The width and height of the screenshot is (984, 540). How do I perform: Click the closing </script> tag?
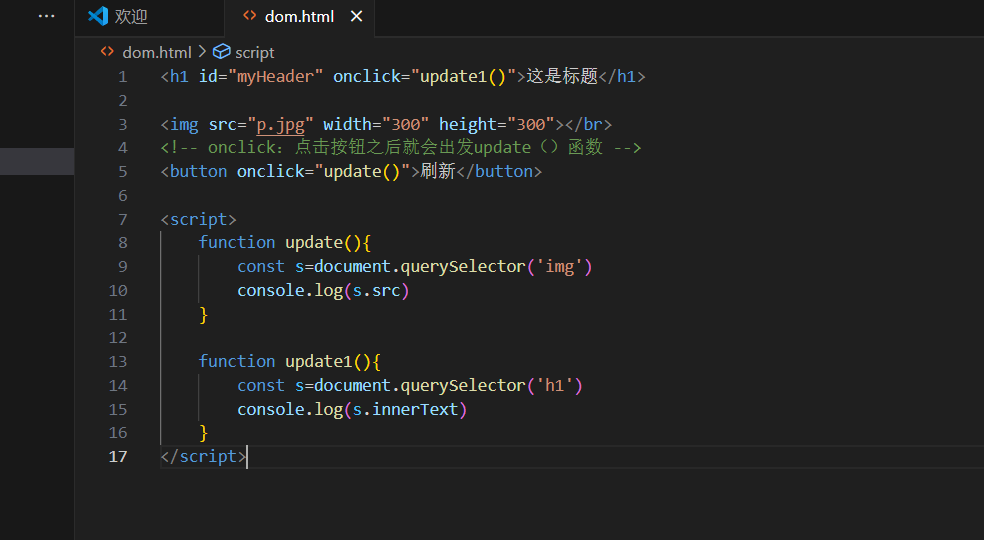[203, 456]
